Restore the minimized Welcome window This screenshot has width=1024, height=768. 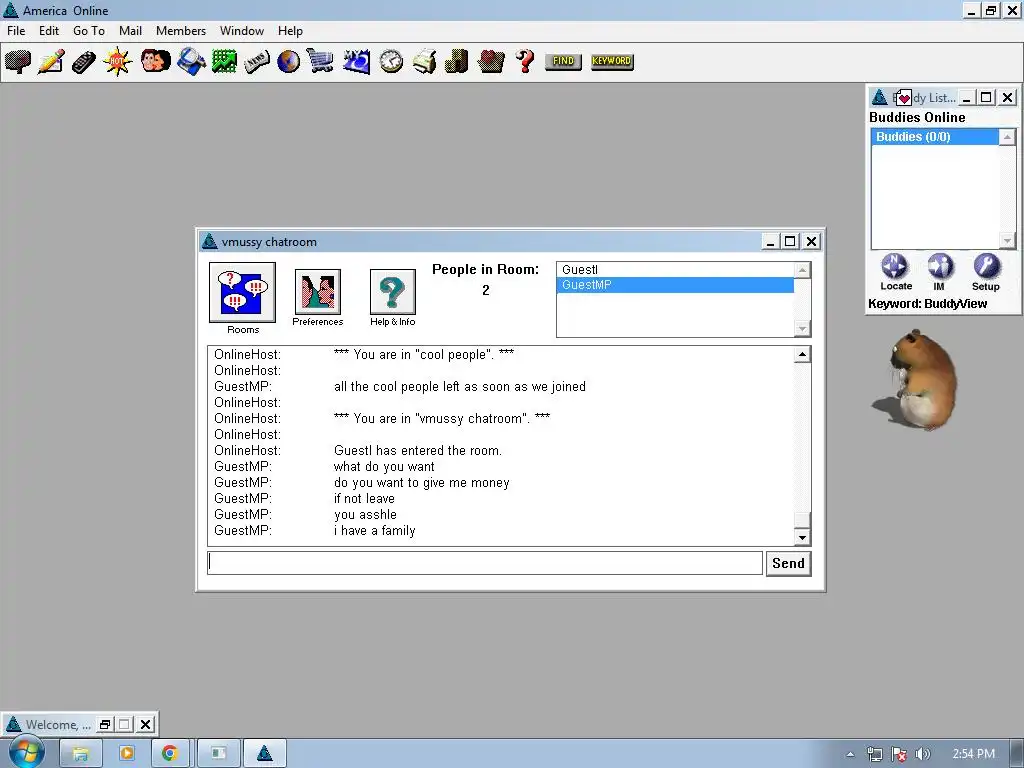tap(104, 724)
